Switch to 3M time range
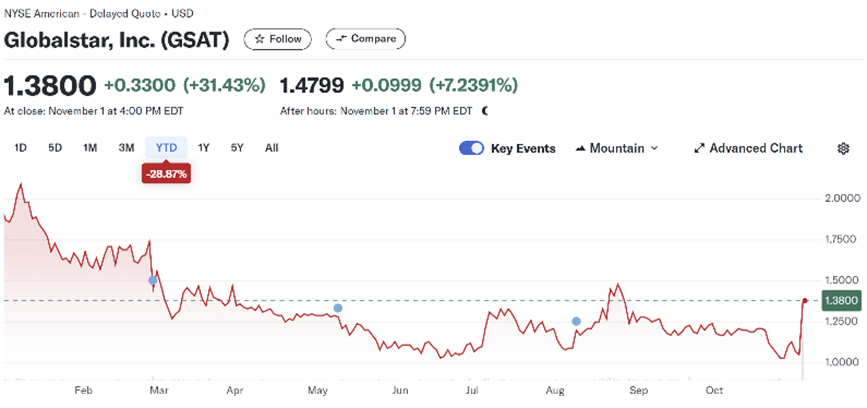The height and width of the screenshot is (408, 867). (126, 148)
